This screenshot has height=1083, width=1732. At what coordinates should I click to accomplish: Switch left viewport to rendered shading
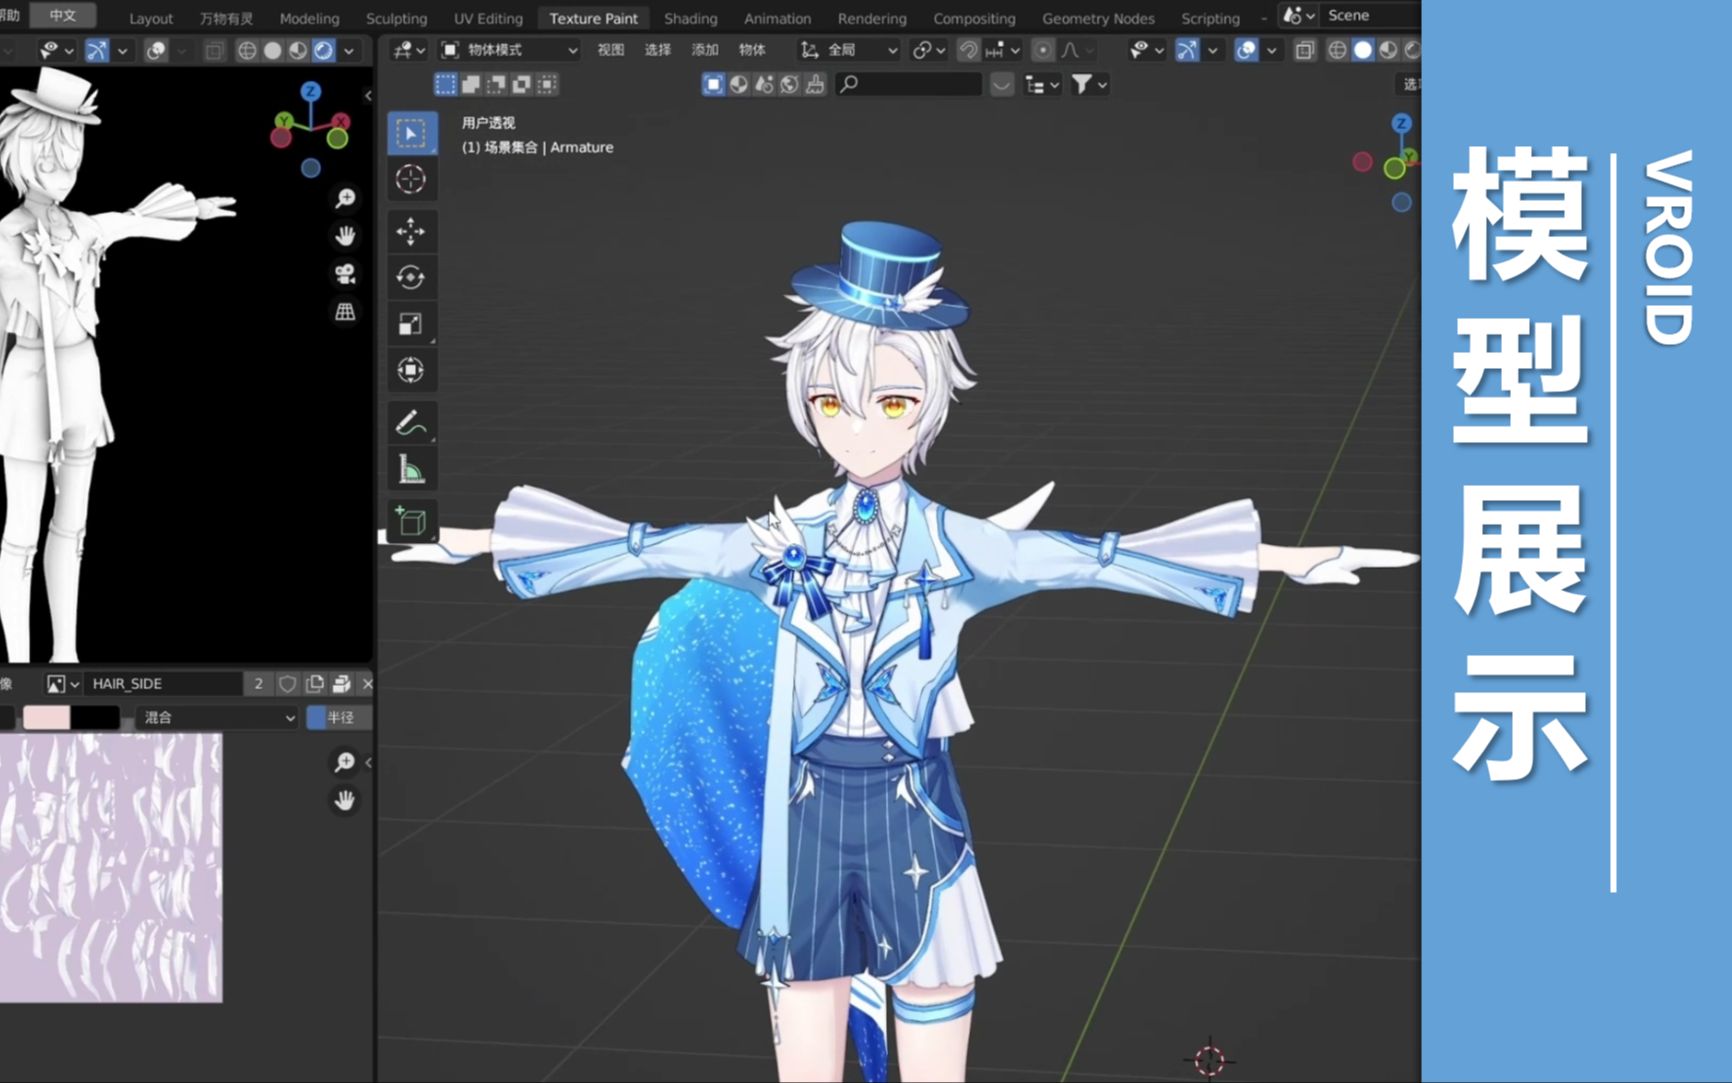324,50
